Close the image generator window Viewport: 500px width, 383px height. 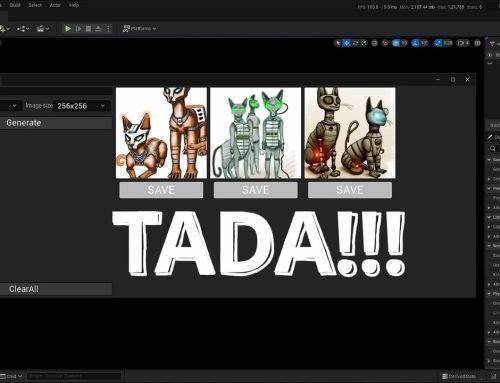point(468,79)
